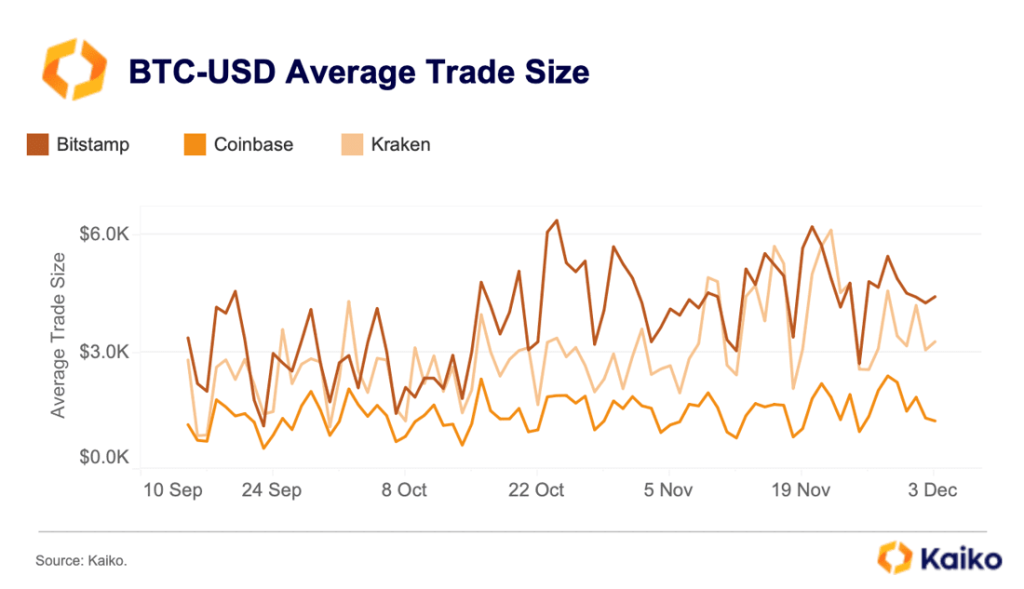
Task: Toggle the Coinbase legend color swatch
Action: [195, 145]
